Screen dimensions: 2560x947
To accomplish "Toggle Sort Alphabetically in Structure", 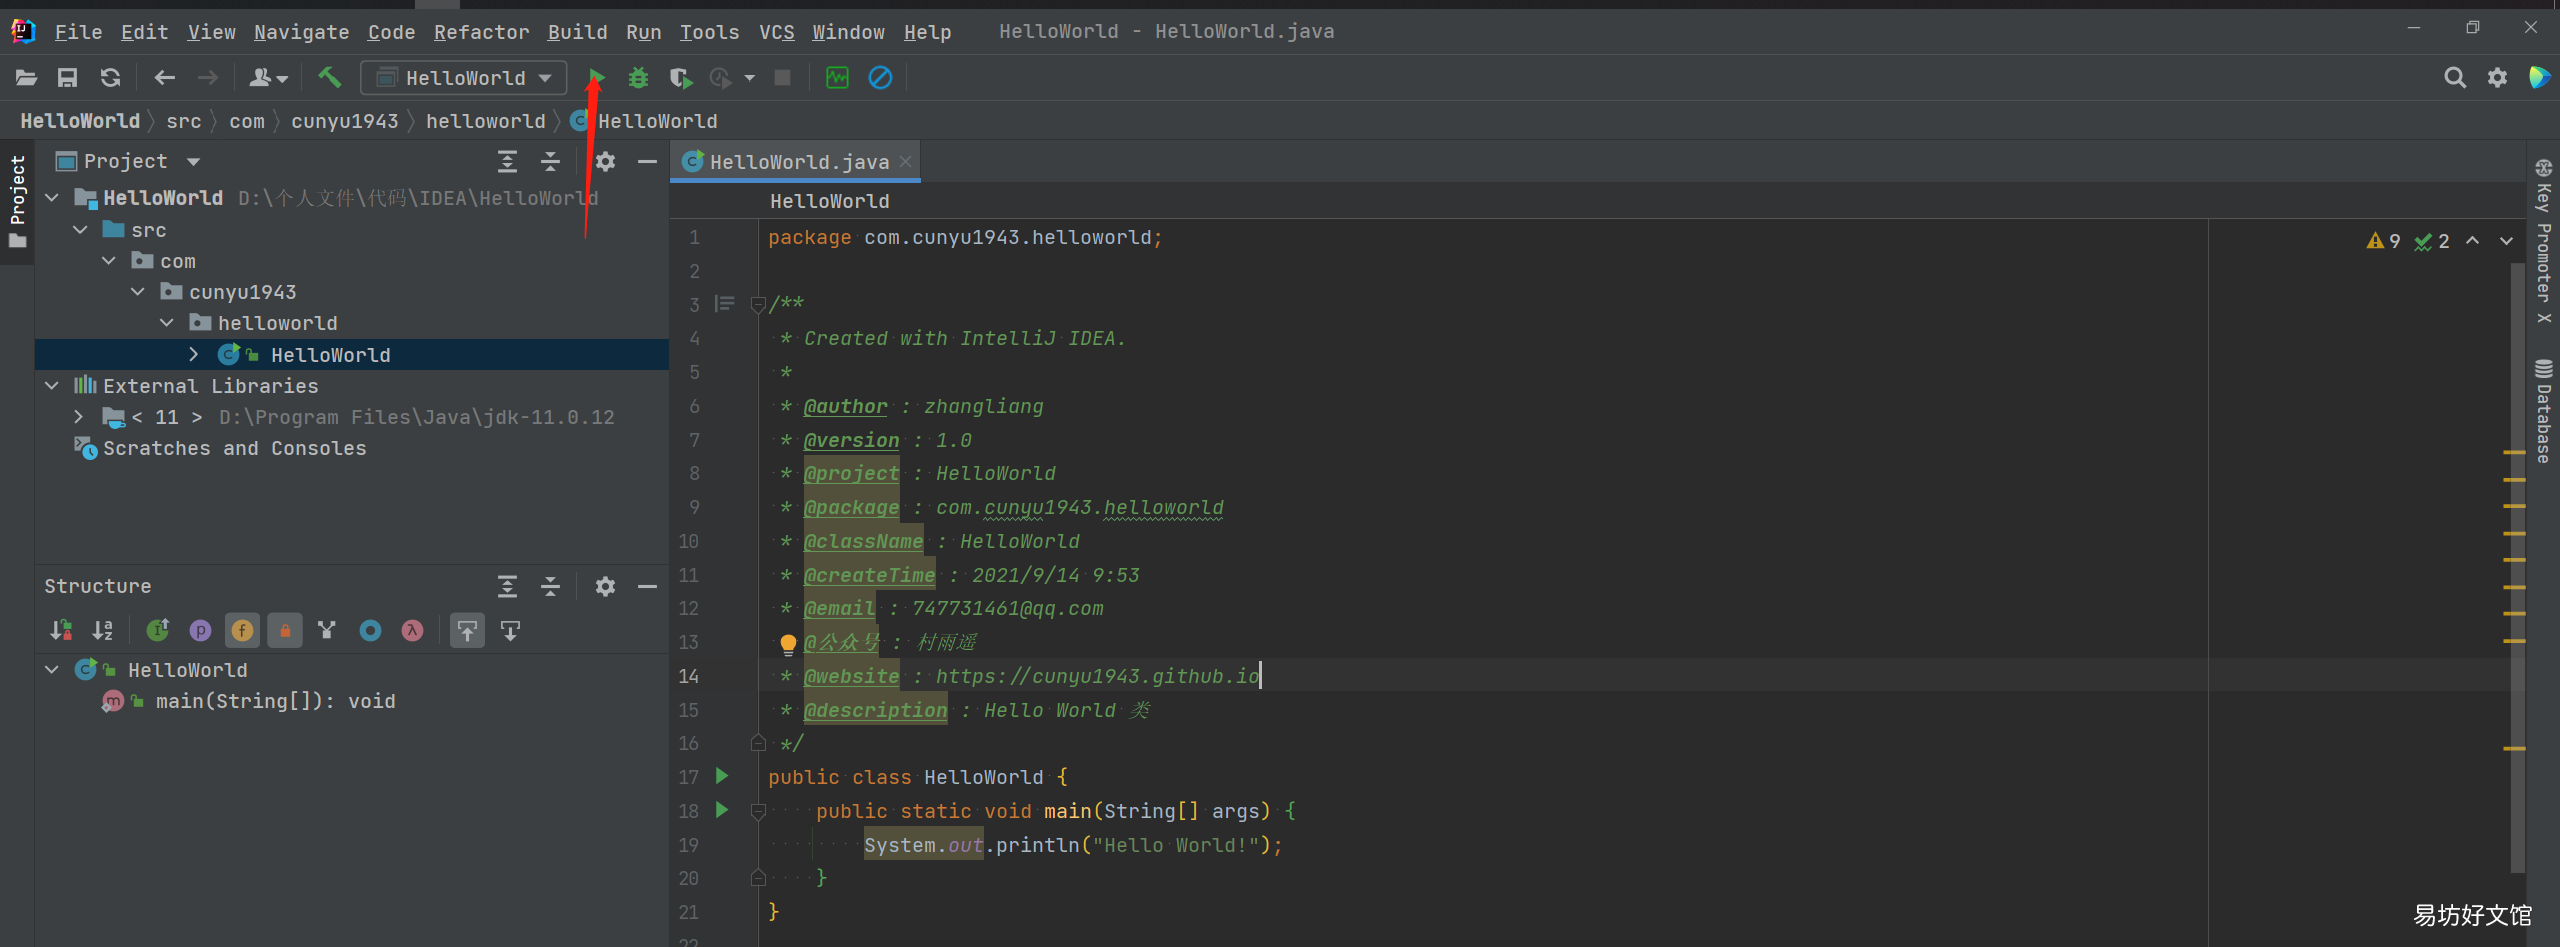I will pyautogui.click(x=103, y=630).
